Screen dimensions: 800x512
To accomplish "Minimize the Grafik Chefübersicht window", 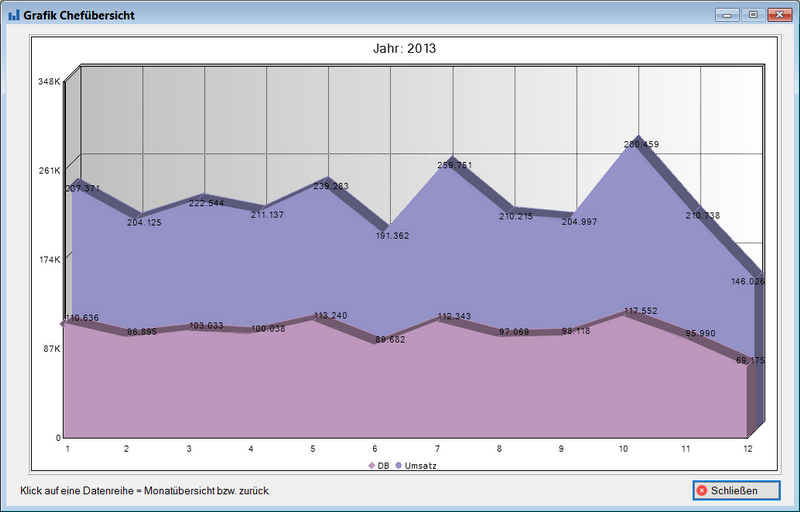I will point(729,15).
